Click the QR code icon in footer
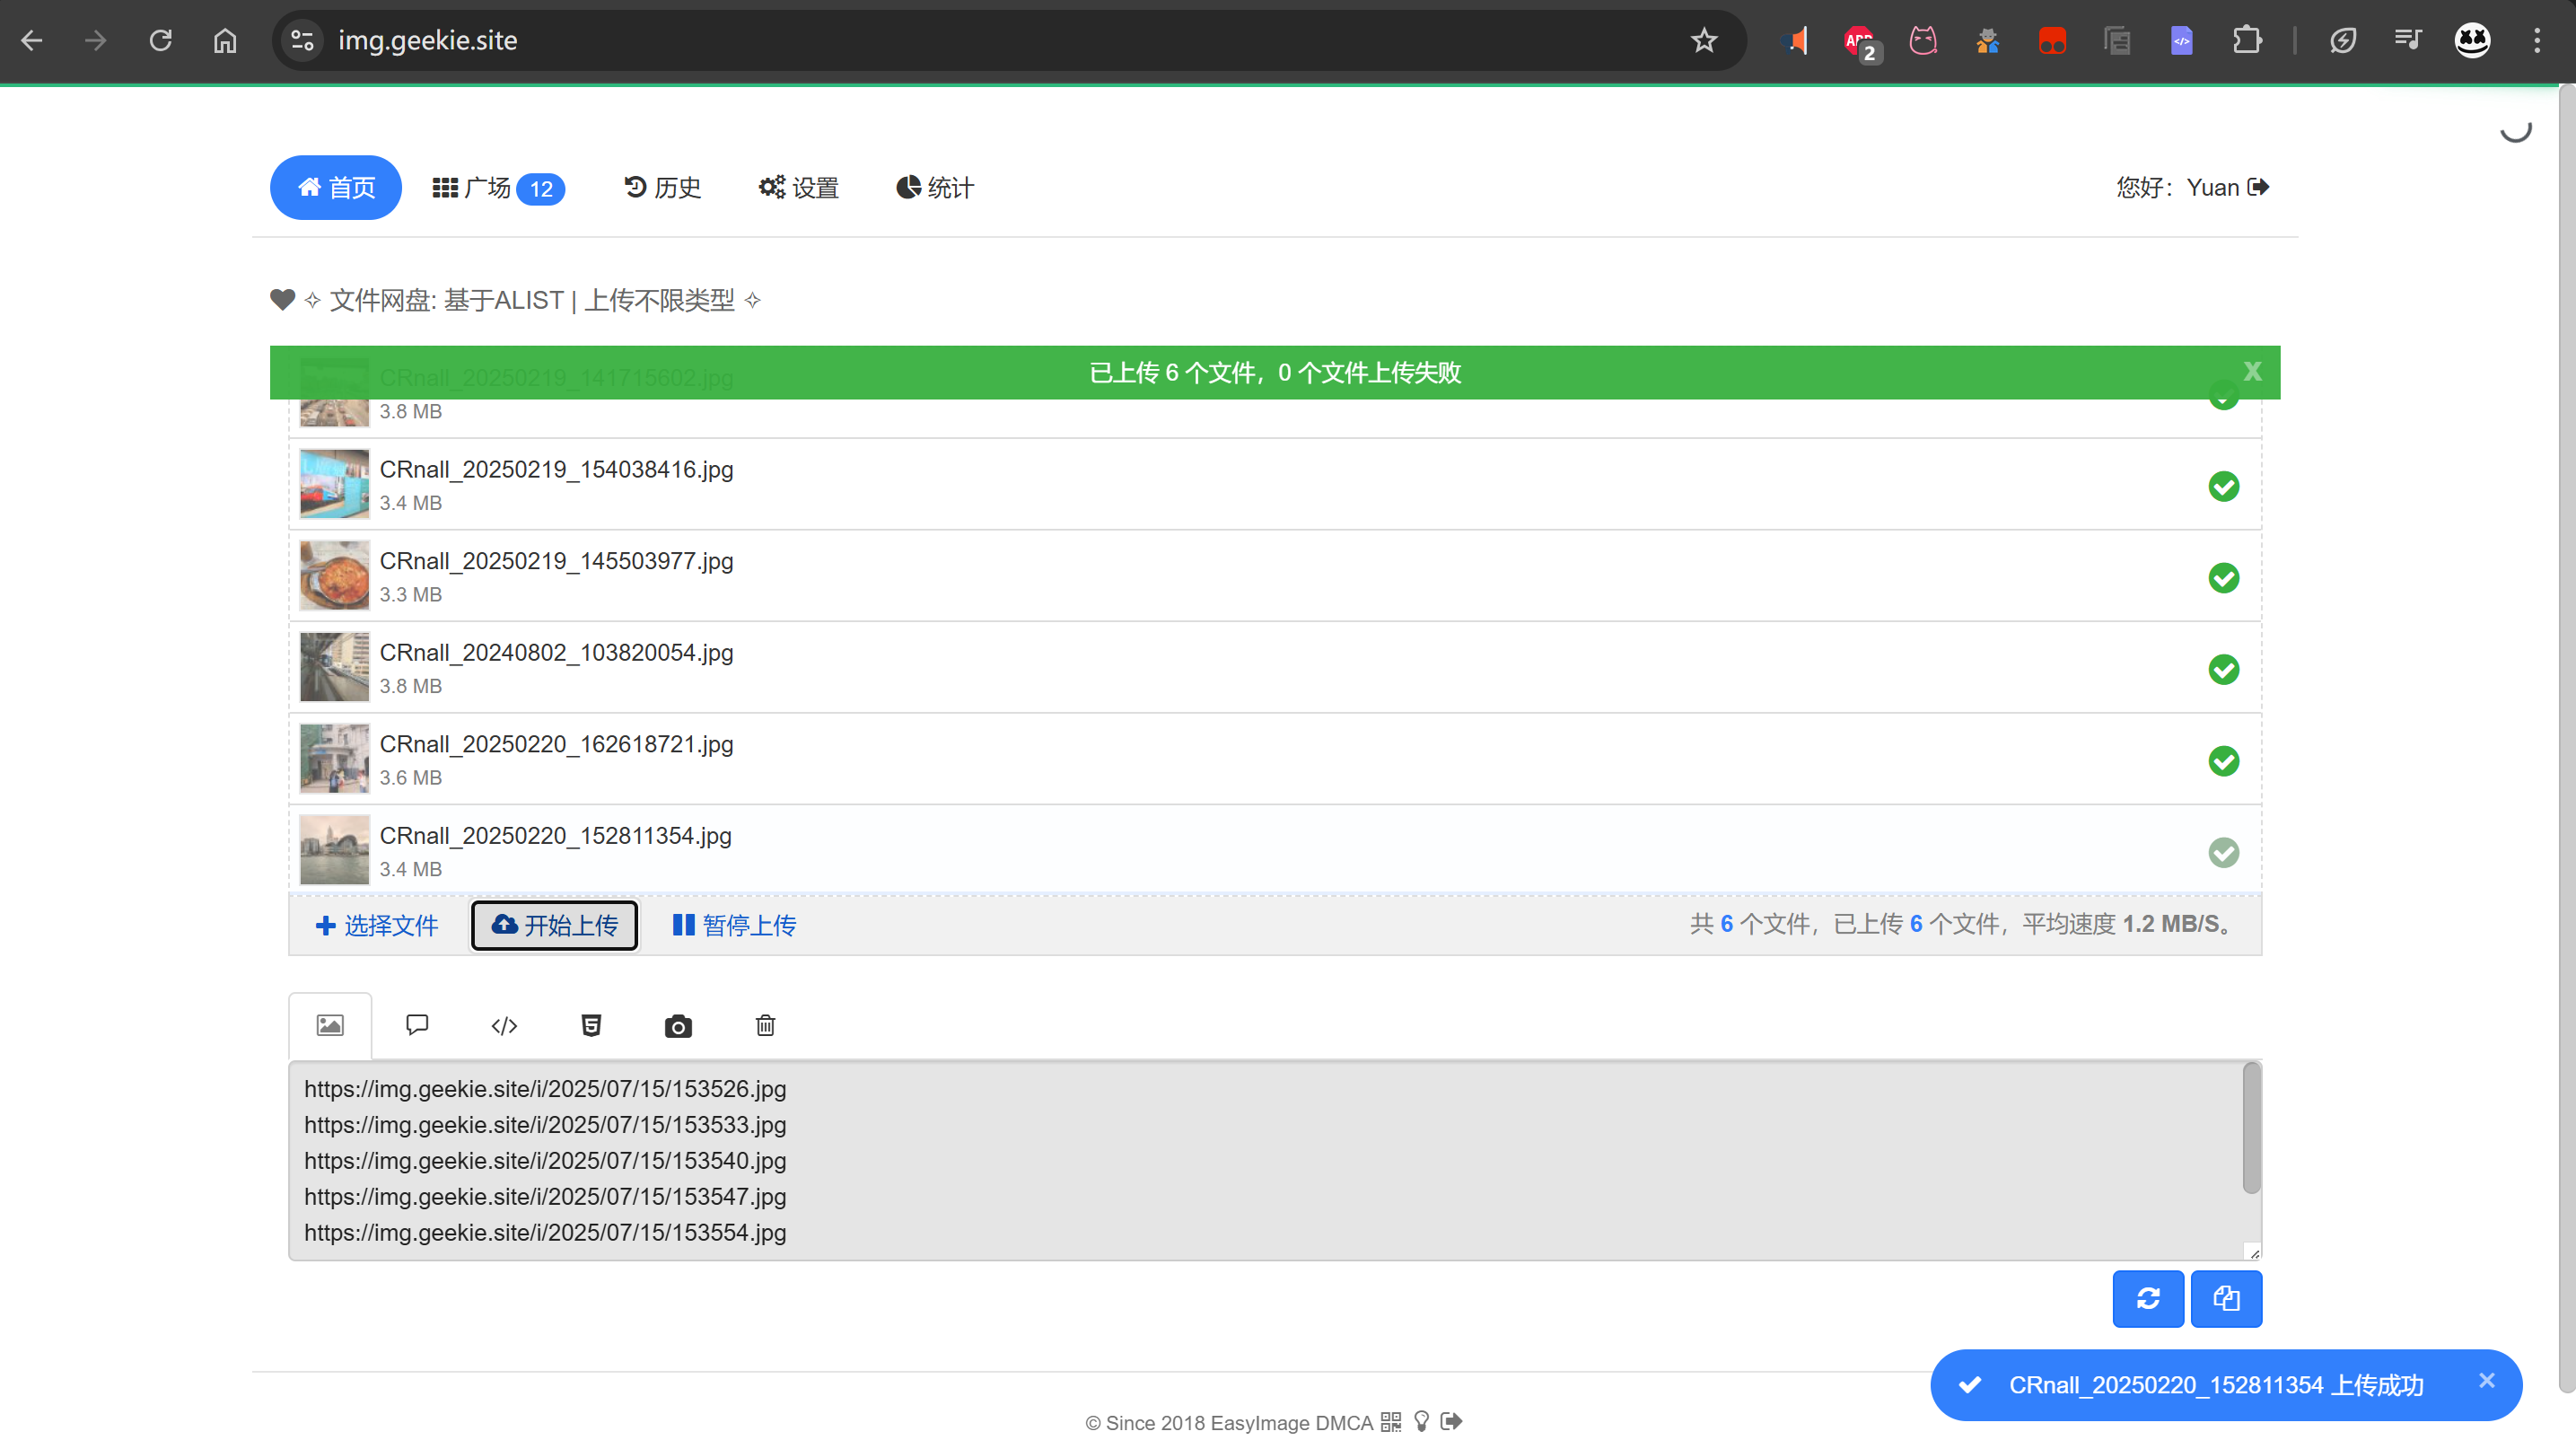 [1391, 1421]
